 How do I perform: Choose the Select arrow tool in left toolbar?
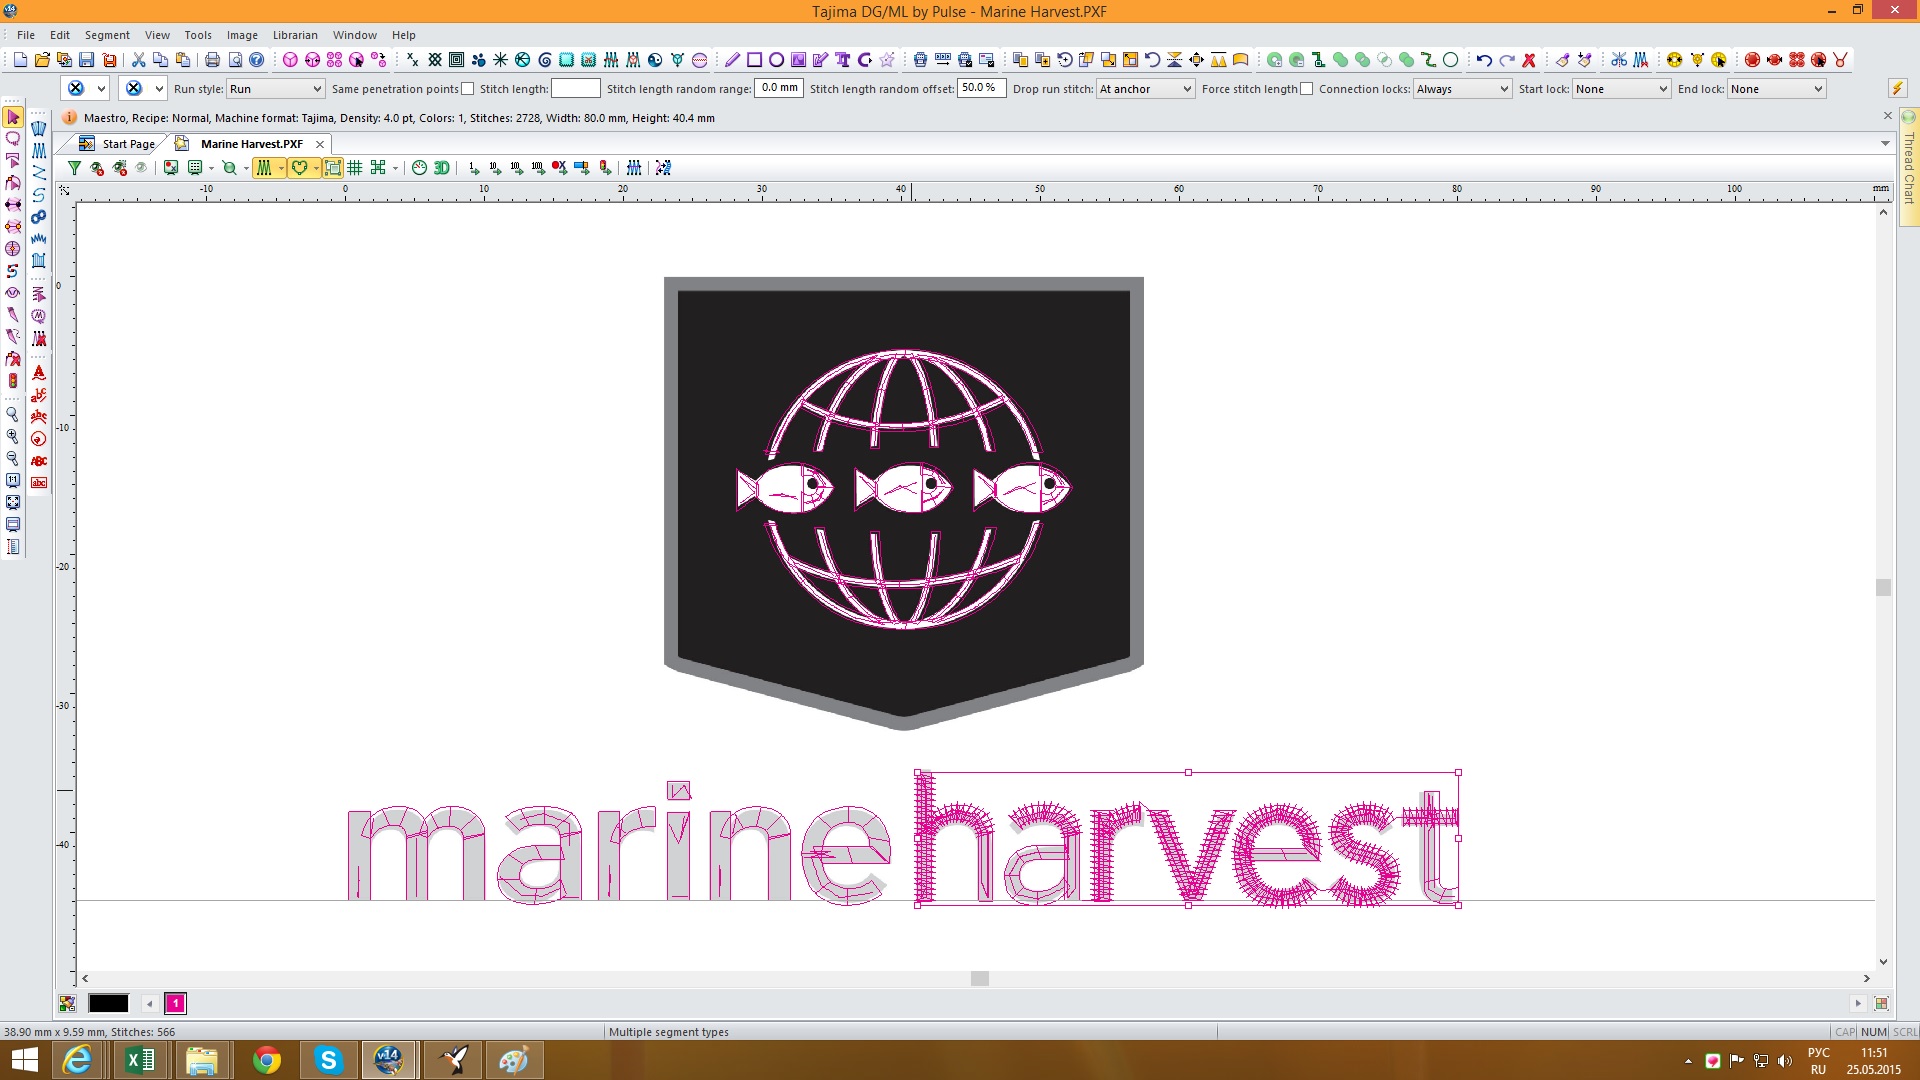[x=13, y=117]
